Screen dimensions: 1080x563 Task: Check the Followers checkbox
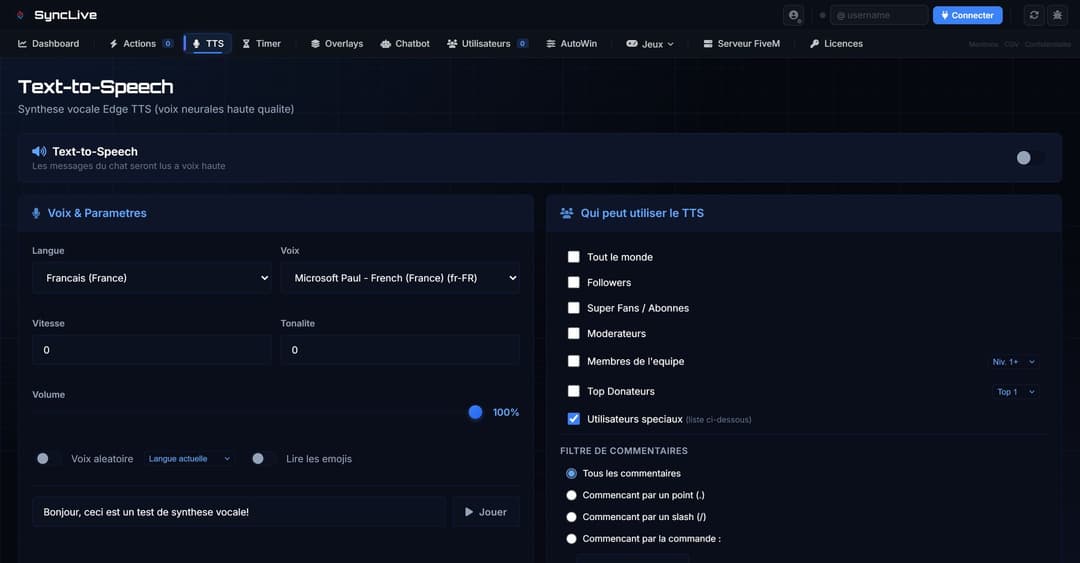coord(574,283)
